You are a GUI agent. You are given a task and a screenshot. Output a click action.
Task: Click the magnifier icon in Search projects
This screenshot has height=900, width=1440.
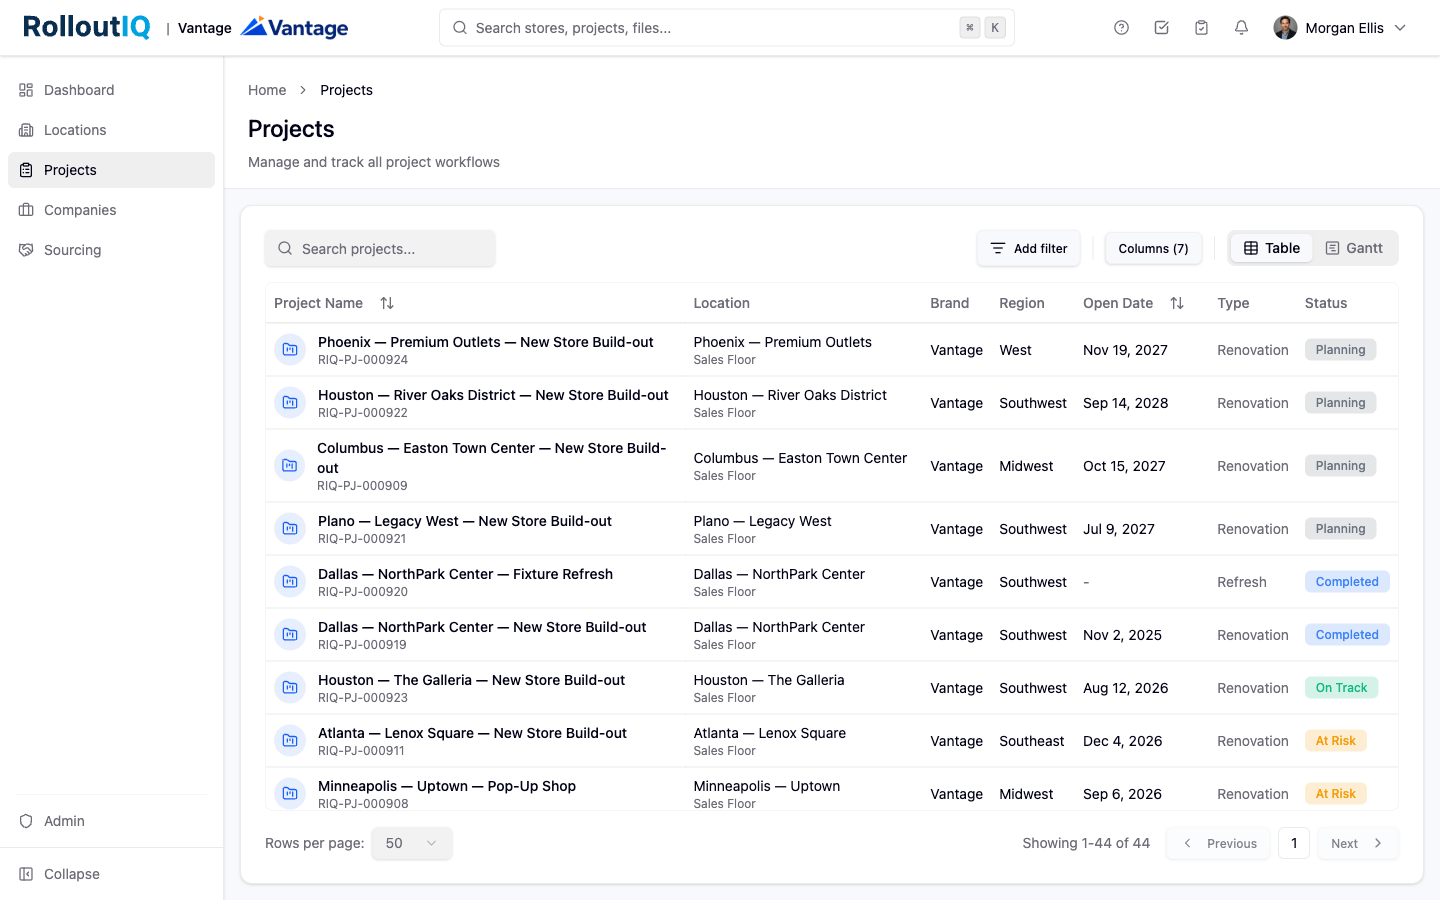pos(285,248)
